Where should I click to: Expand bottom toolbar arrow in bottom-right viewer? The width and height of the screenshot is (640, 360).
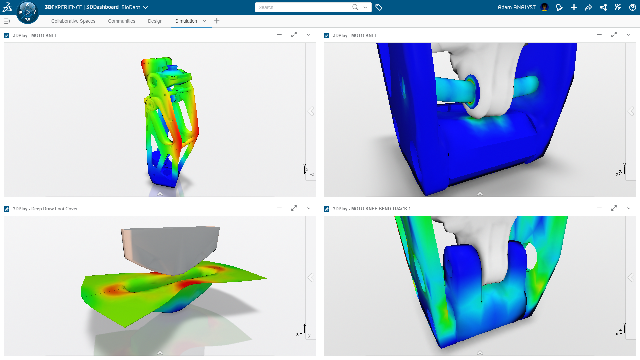click(x=480, y=353)
